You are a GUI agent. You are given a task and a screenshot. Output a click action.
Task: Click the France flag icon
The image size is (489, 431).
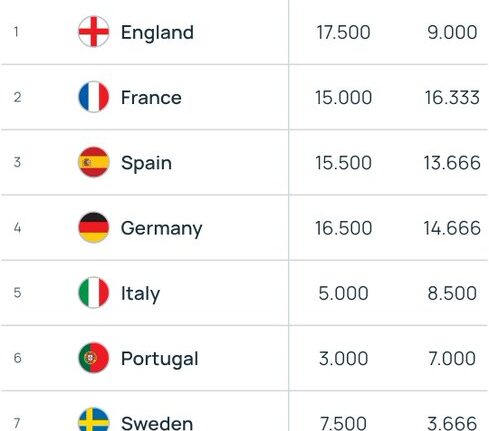94,97
